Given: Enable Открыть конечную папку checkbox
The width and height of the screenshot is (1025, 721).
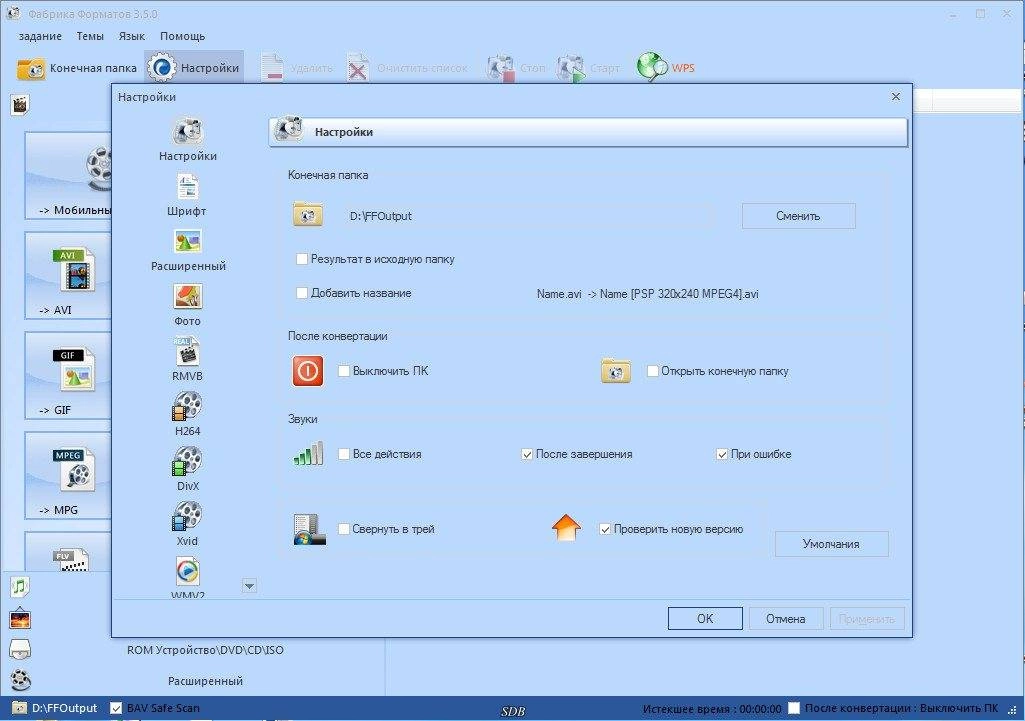Looking at the screenshot, I should click(x=652, y=371).
